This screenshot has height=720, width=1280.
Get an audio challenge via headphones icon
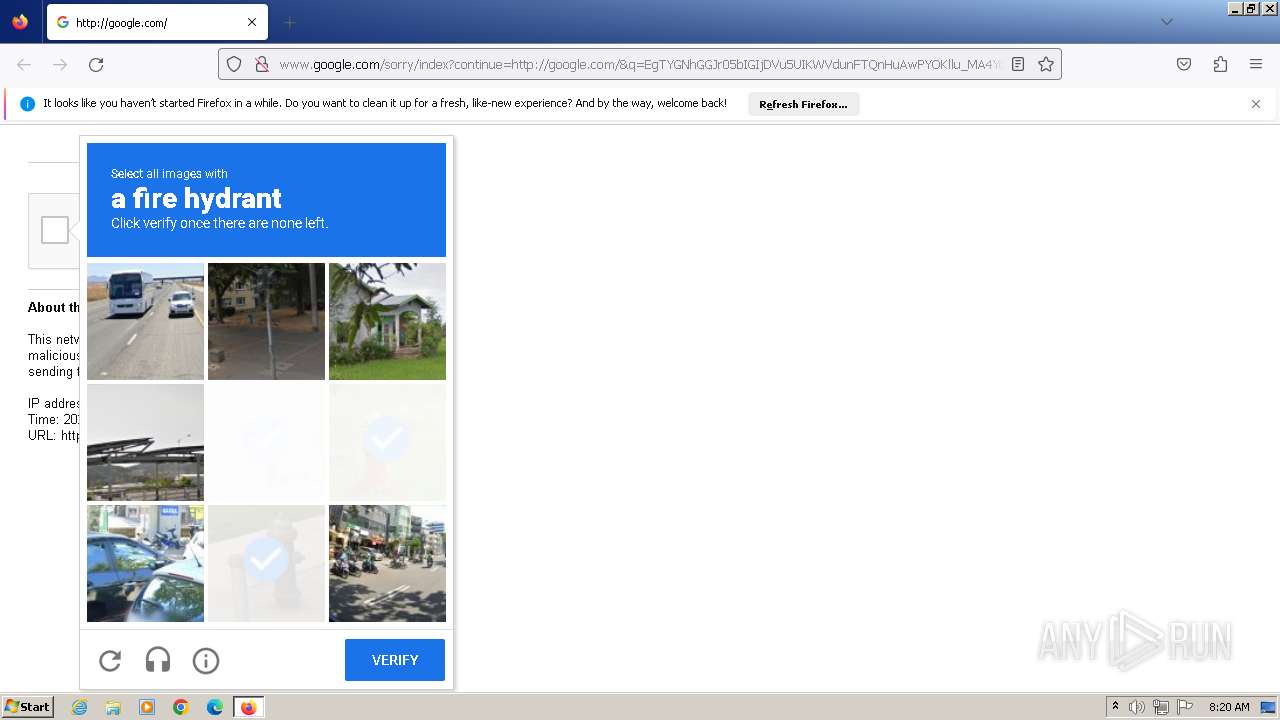click(x=158, y=660)
